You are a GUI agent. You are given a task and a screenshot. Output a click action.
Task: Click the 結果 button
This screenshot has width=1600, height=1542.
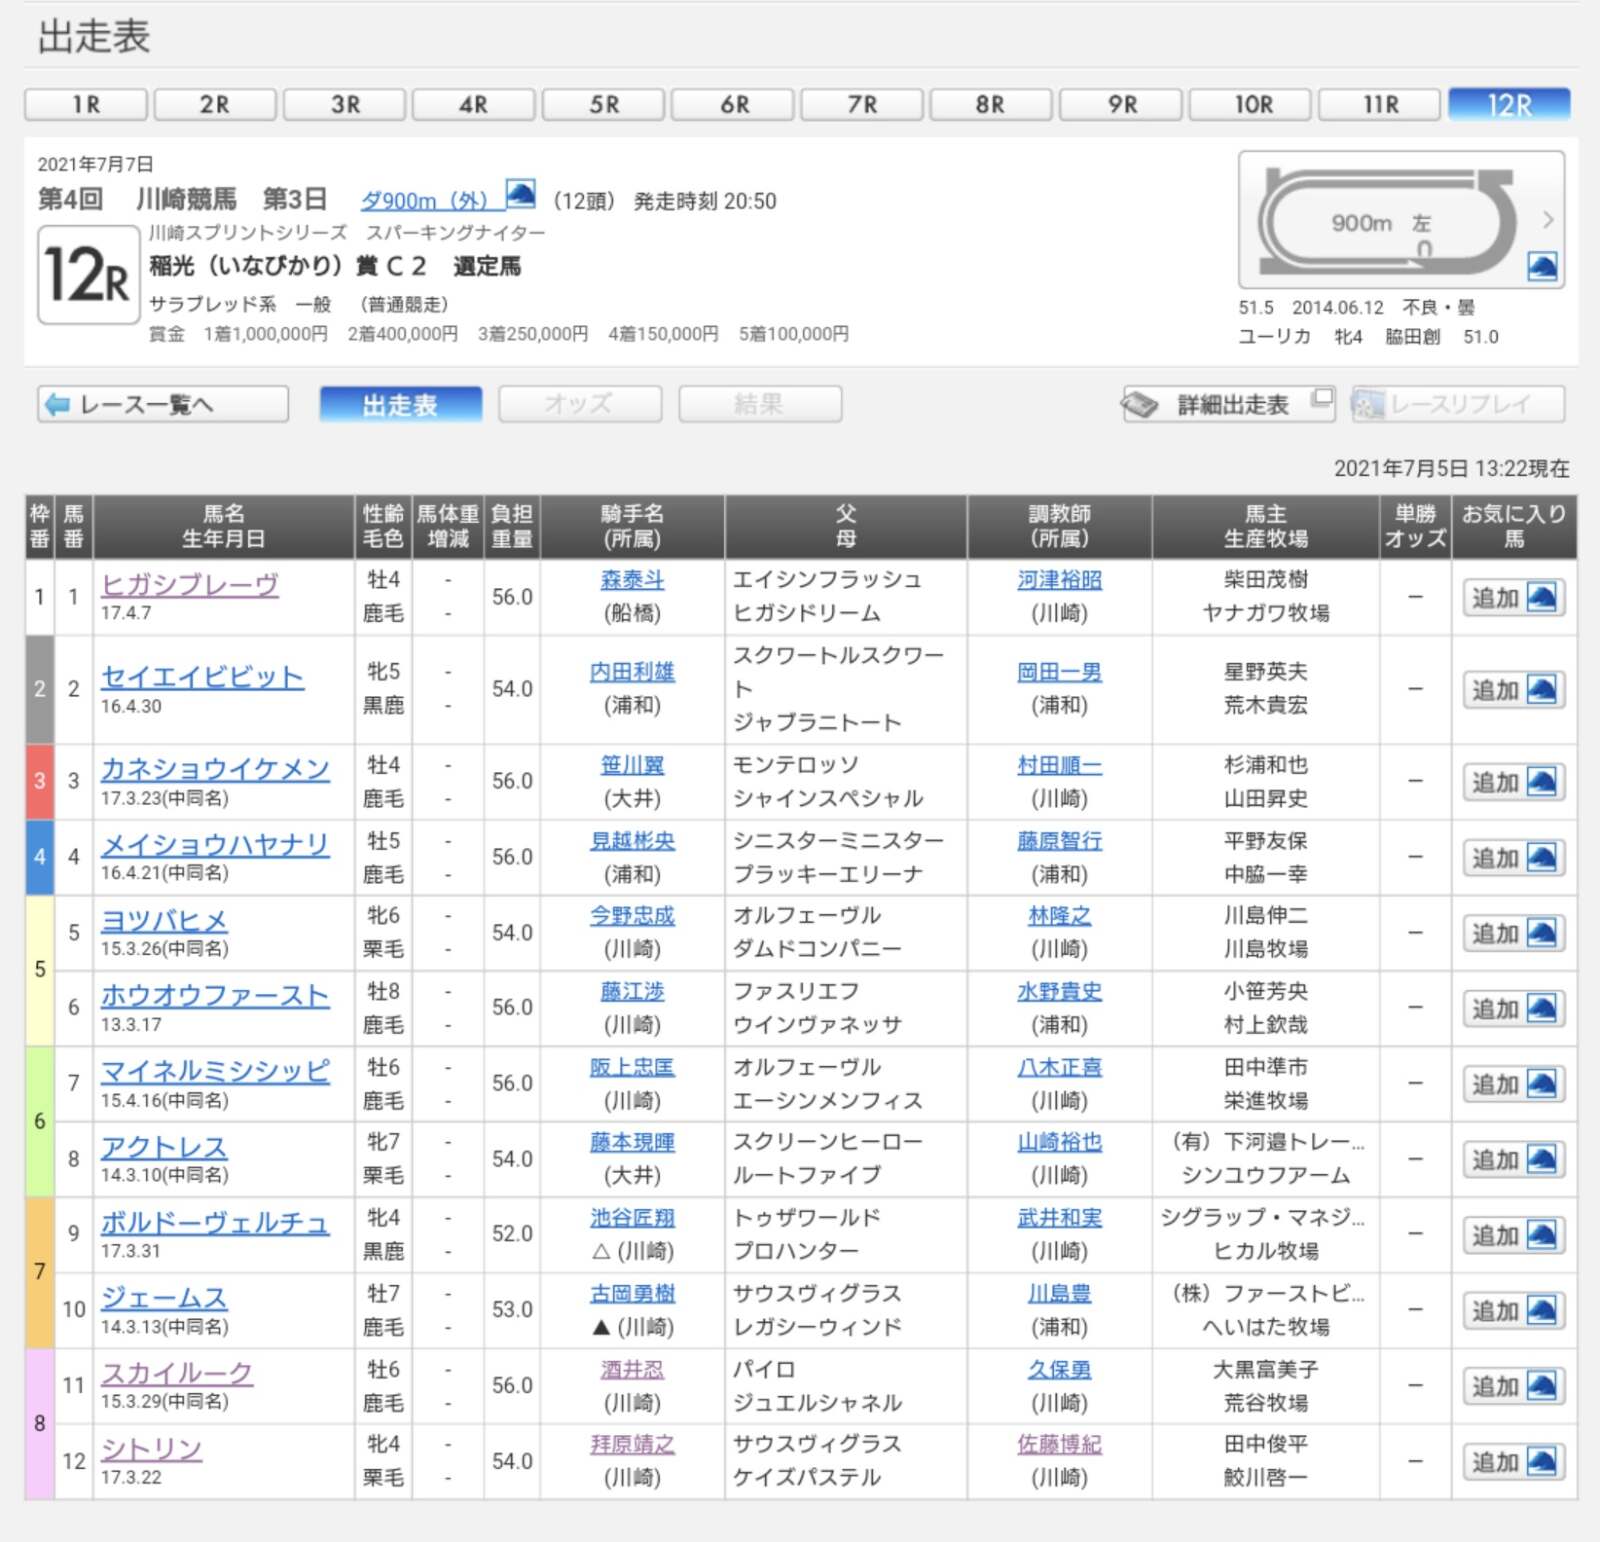[760, 404]
